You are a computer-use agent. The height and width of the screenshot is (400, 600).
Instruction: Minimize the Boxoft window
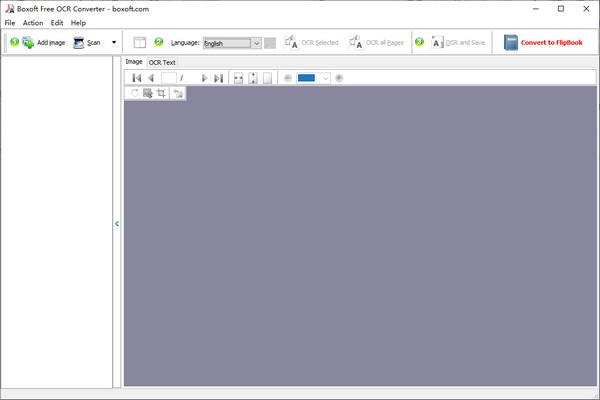tap(536, 8)
